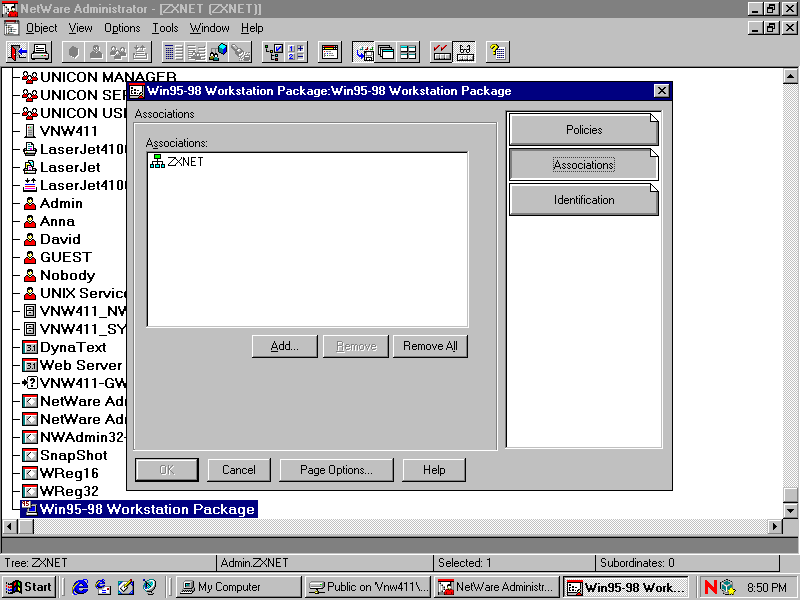Select the Admin user in tree
Image resolution: width=800 pixels, height=600 pixels.
point(54,204)
